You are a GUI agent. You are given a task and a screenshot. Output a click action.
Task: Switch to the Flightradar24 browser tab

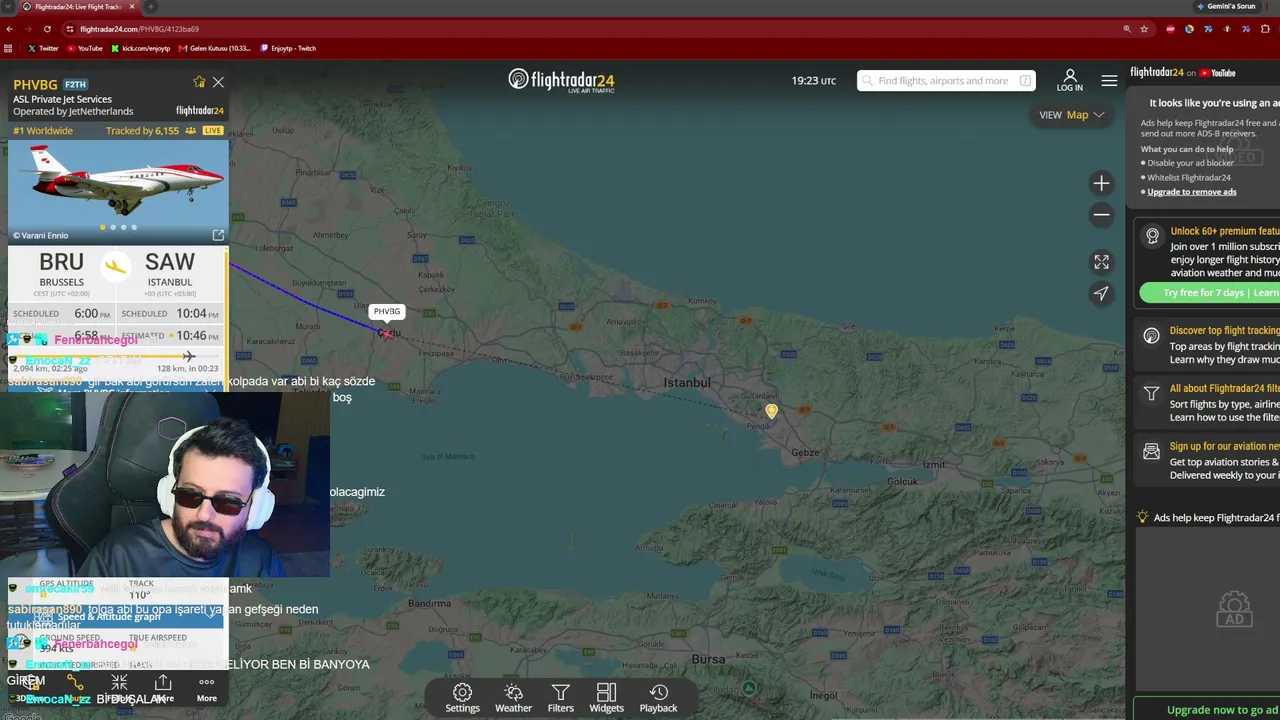click(x=78, y=6)
